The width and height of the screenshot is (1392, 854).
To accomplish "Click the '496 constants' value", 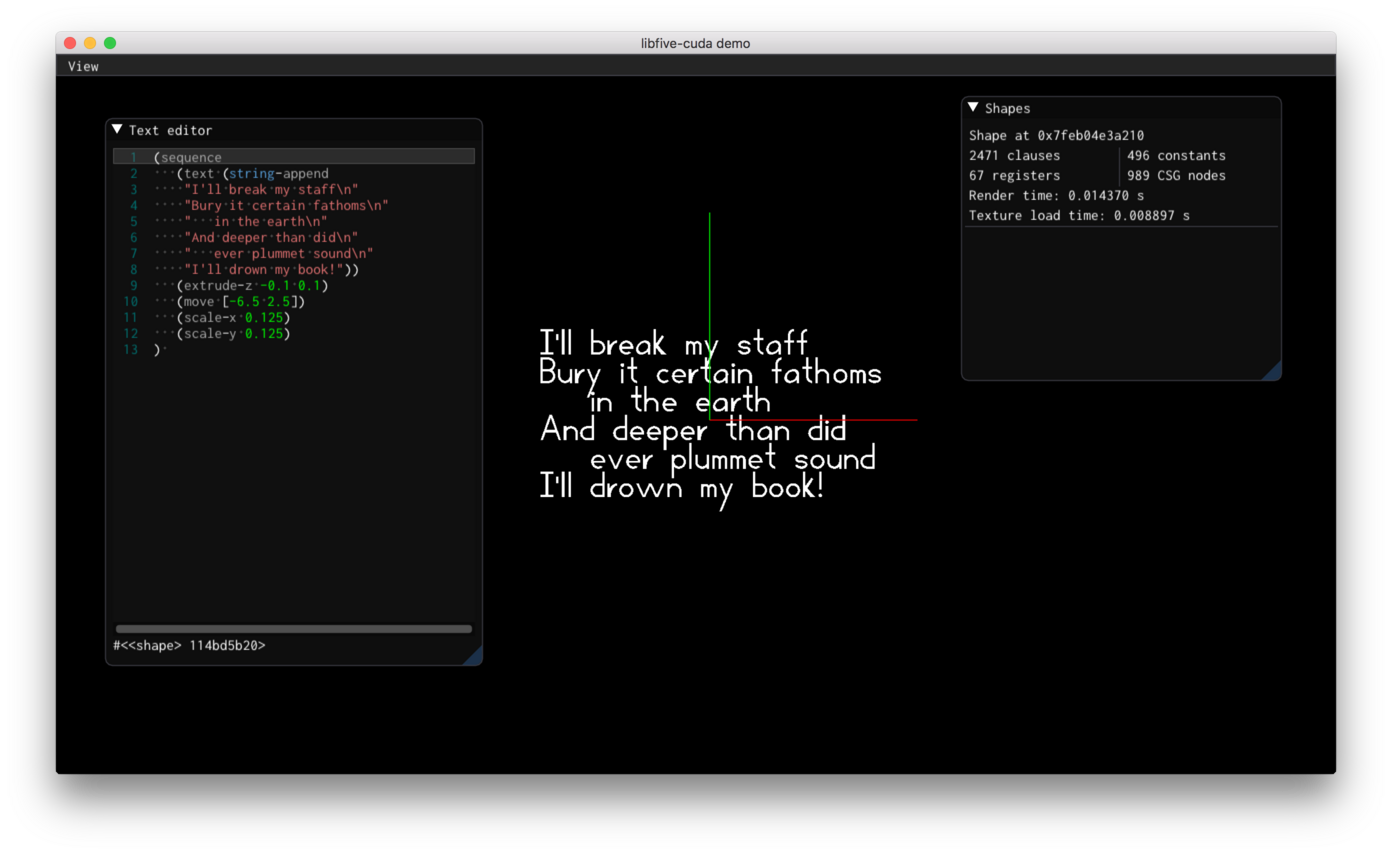I will (x=1176, y=155).
